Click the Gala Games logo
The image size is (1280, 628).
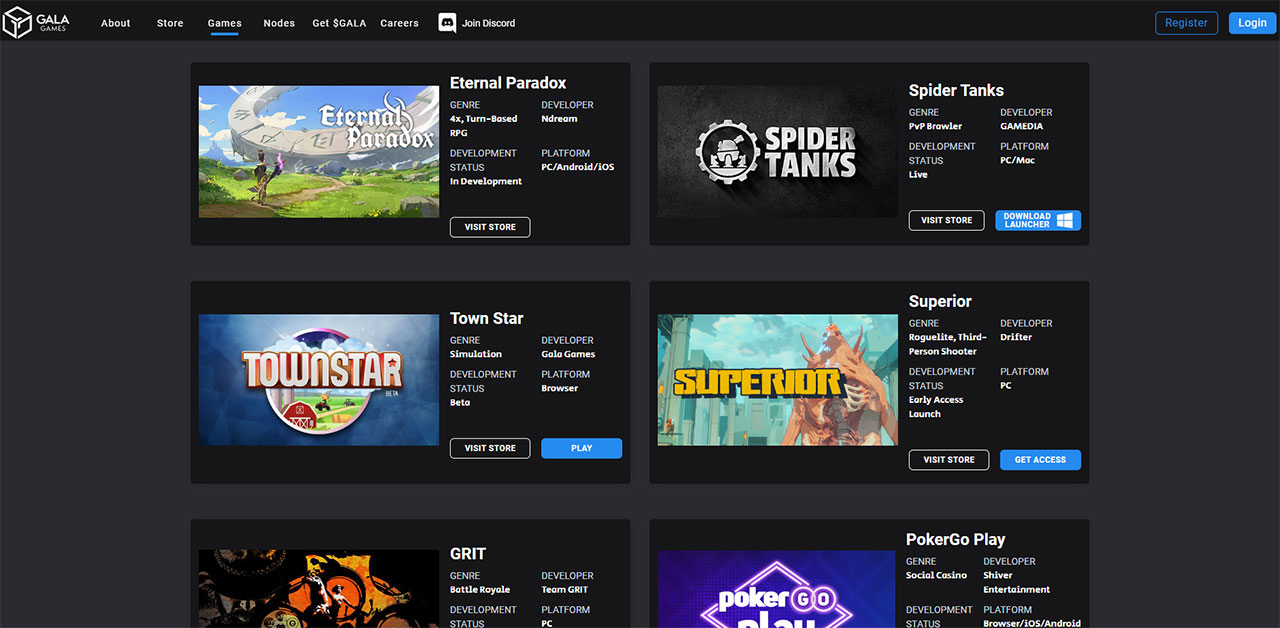point(36,22)
